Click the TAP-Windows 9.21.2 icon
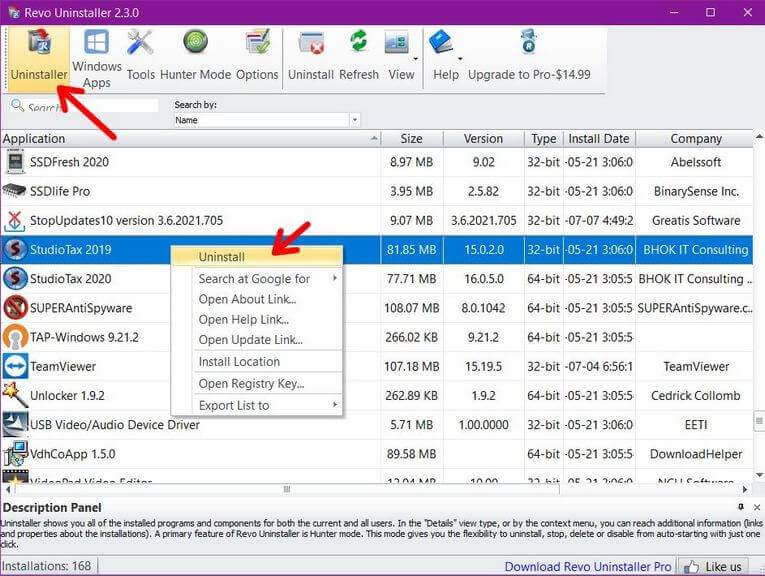This screenshot has width=765, height=576. pos(15,337)
